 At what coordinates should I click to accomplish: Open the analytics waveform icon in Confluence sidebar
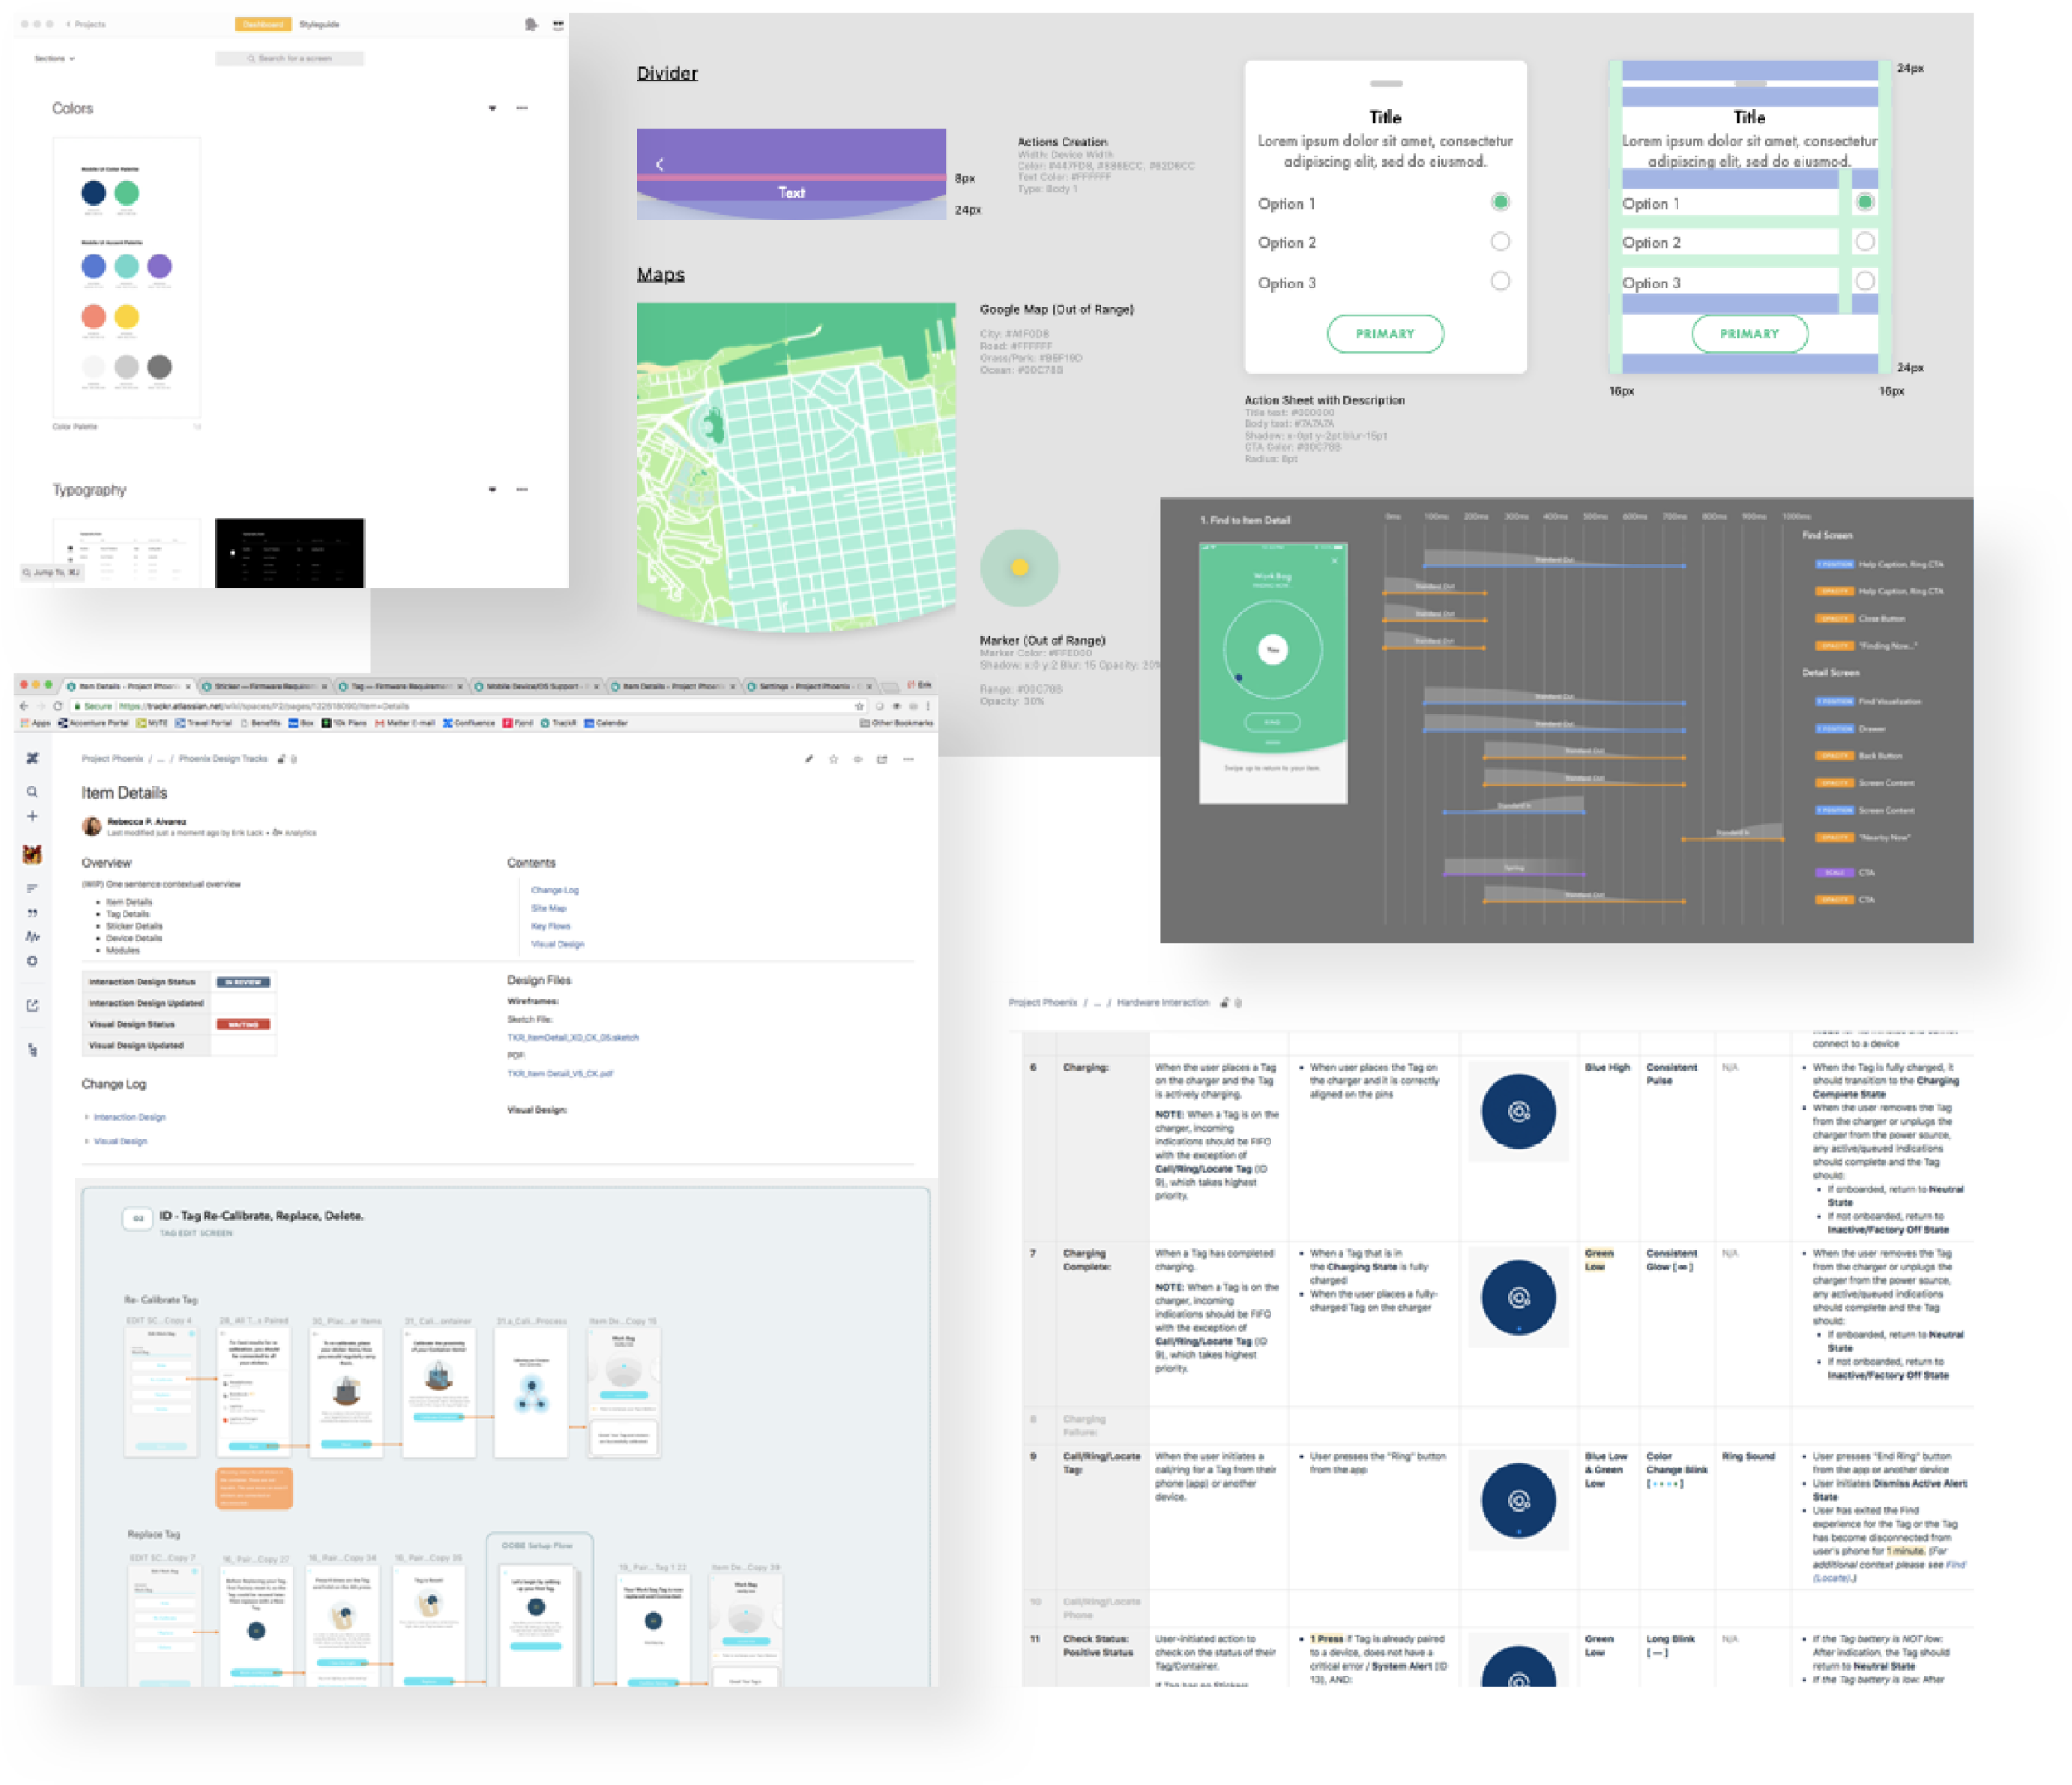click(32, 937)
